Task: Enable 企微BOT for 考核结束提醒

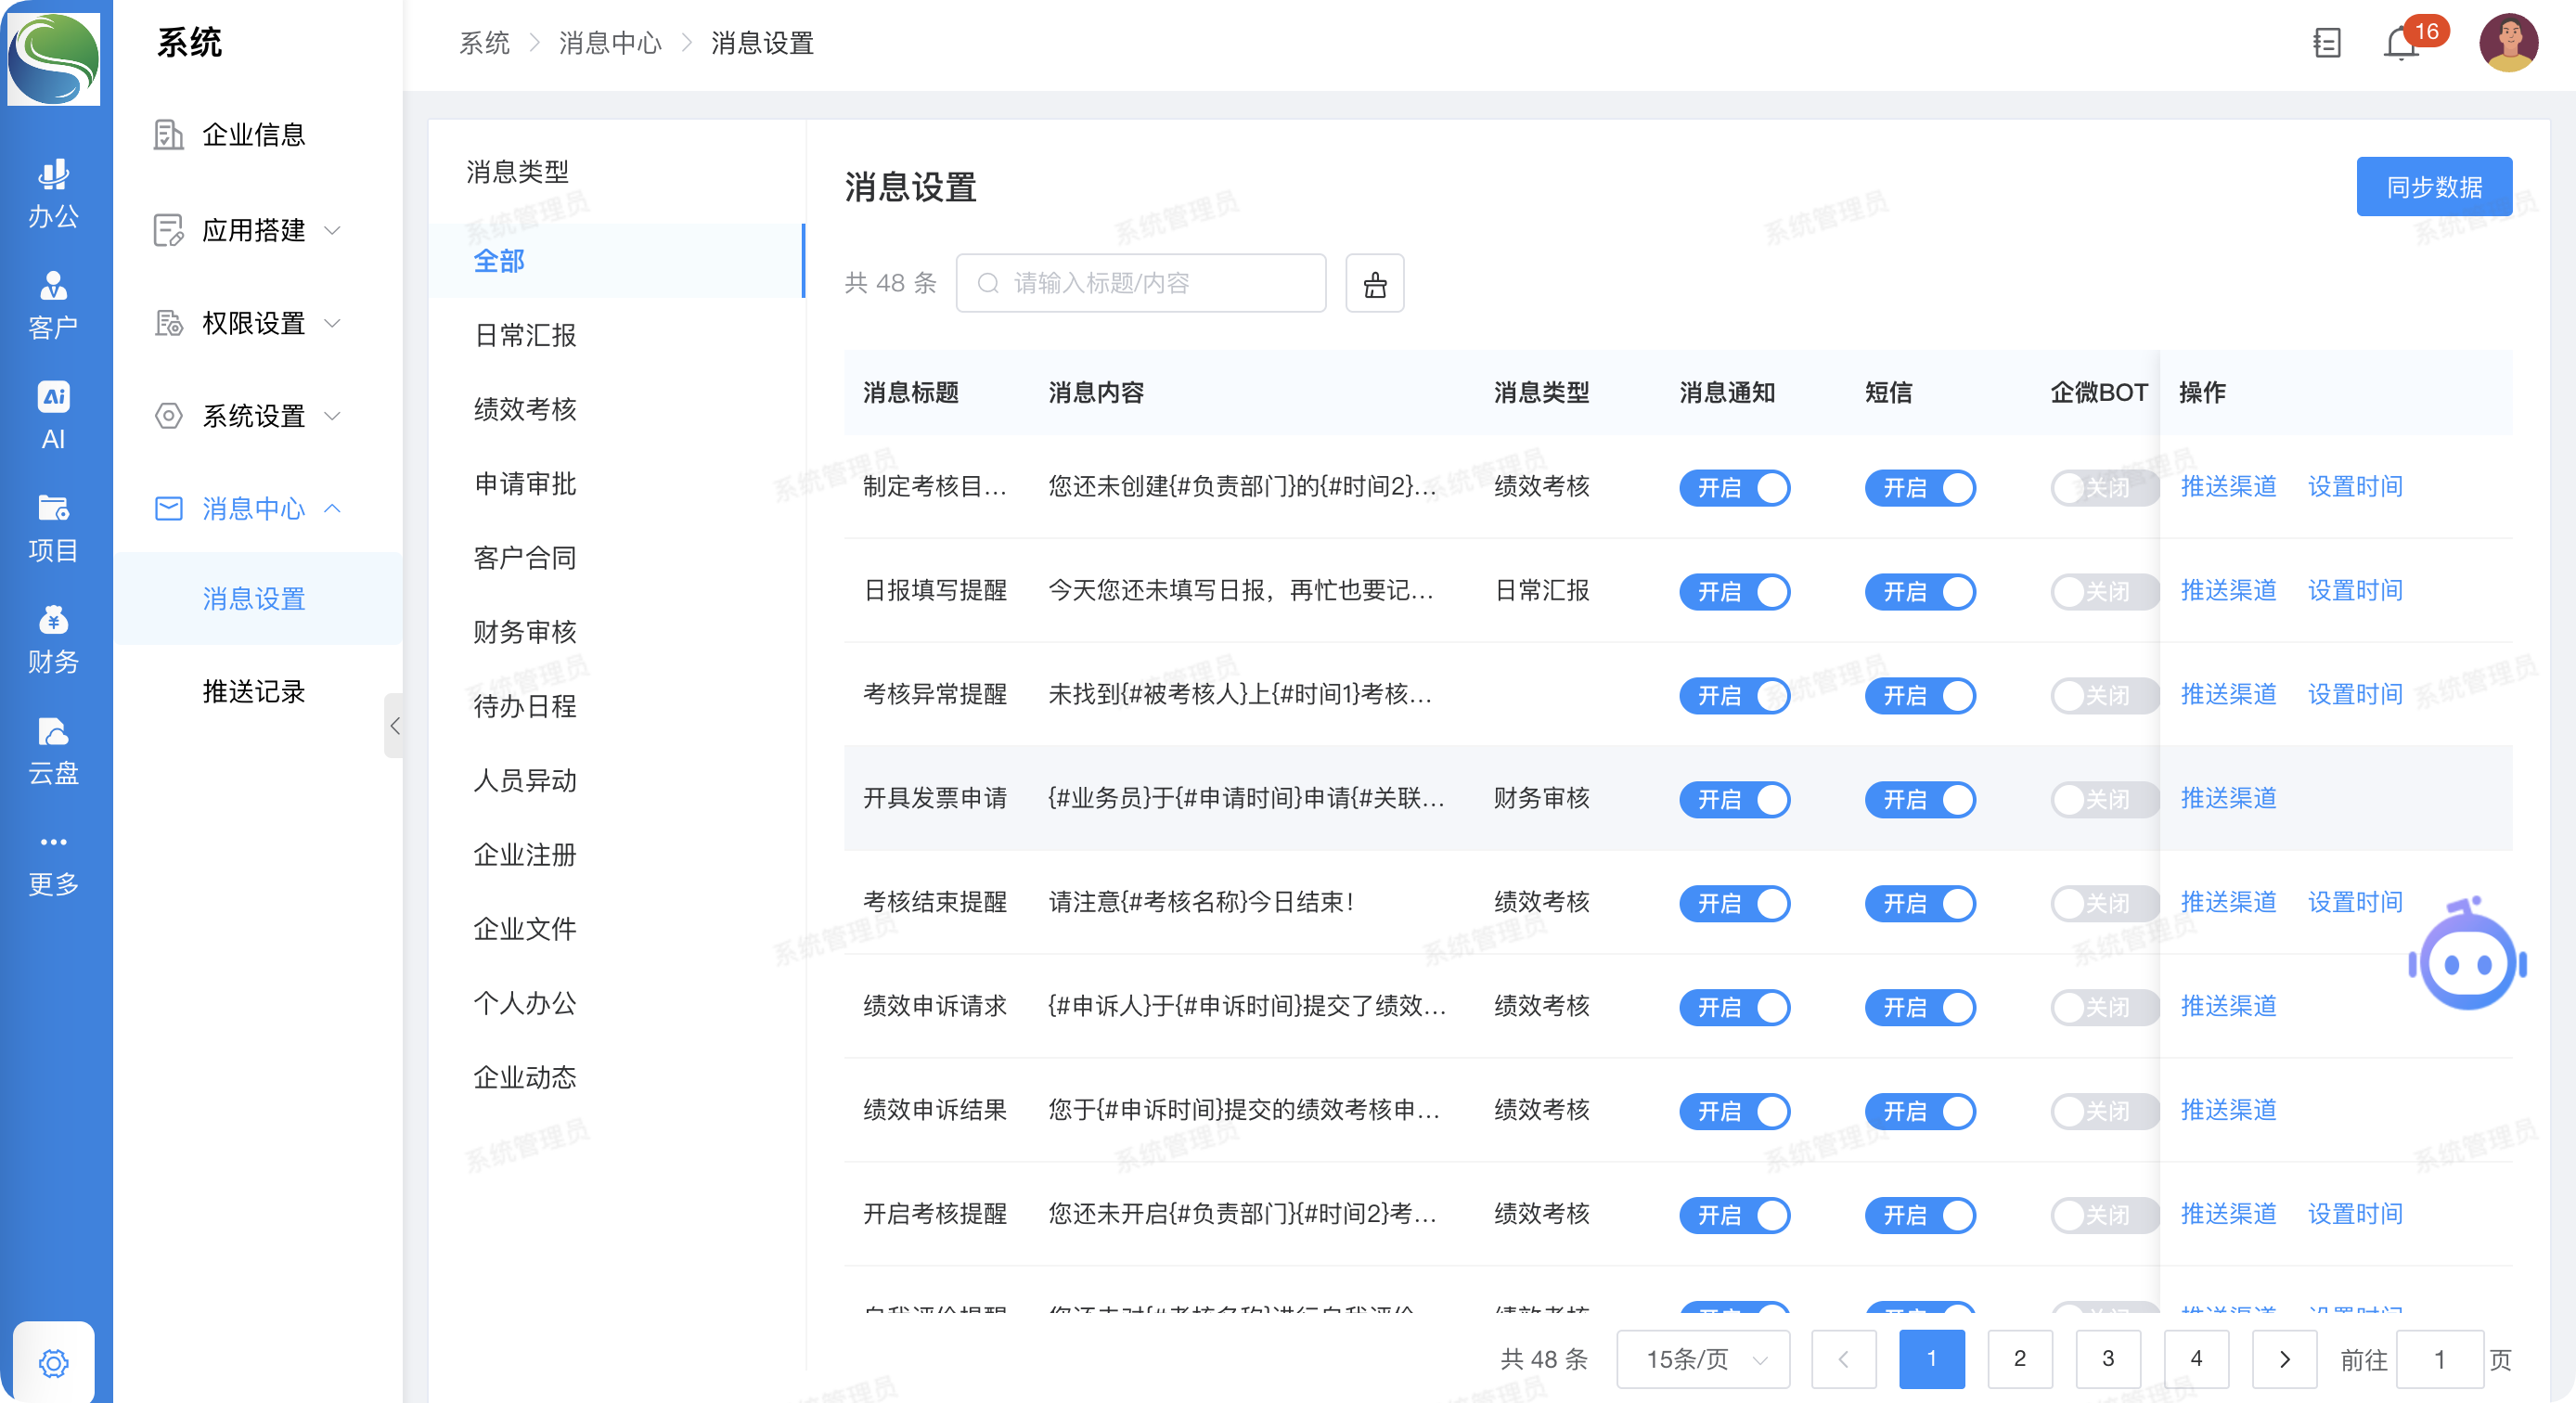Action: click(x=2098, y=904)
